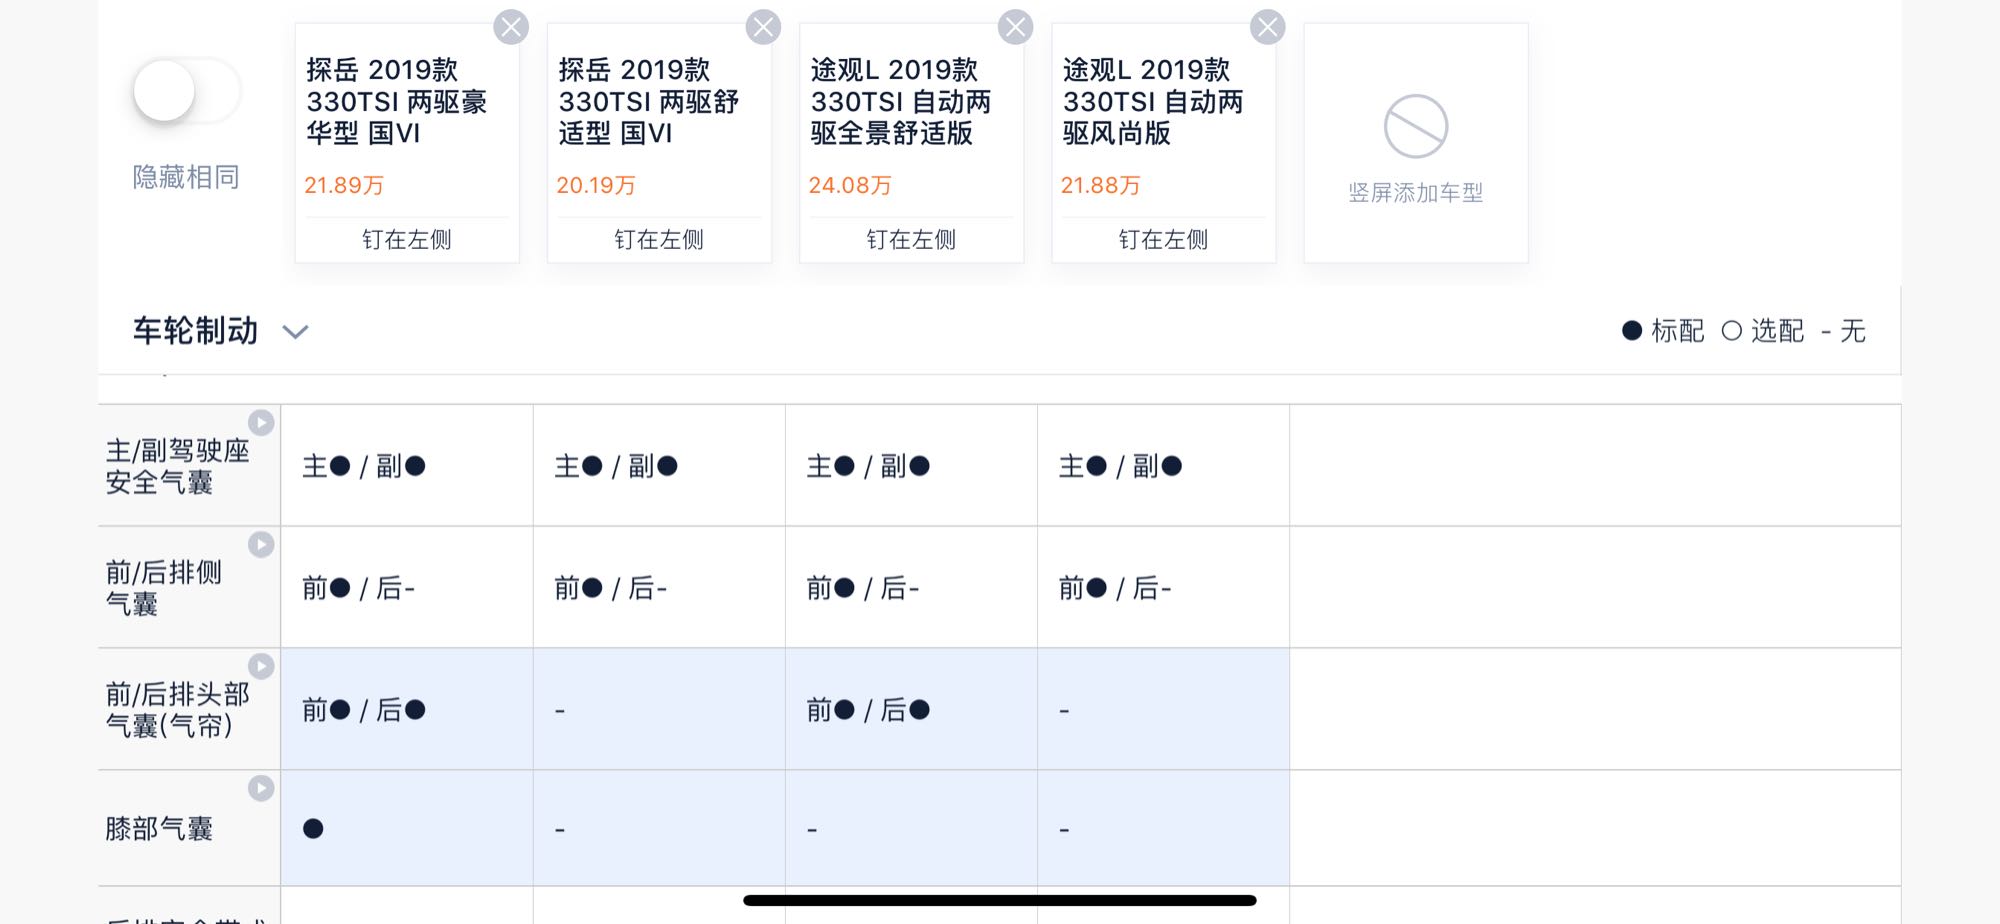The width and height of the screenshot is (2000, 924).
Task: Remove 探岳 330TSI 两驱舒适型 from comparison
Action: [x=763, y=27]
